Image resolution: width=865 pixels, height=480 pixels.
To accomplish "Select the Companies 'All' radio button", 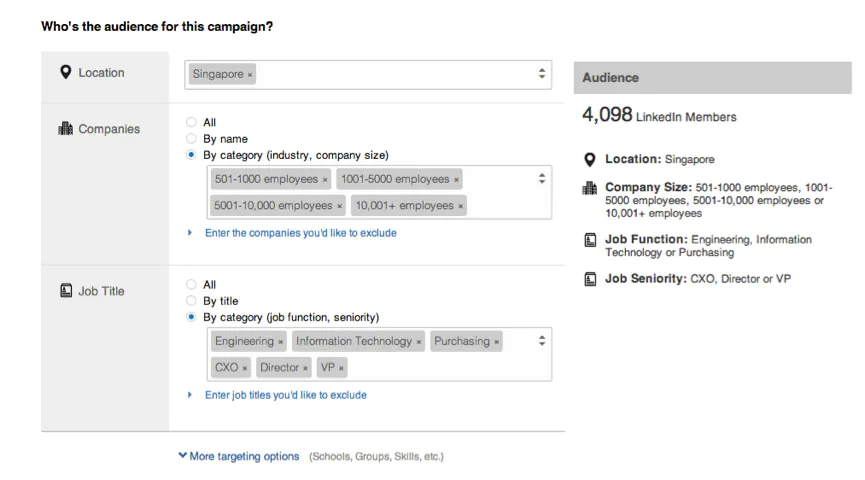I will [x=191, y=122].
